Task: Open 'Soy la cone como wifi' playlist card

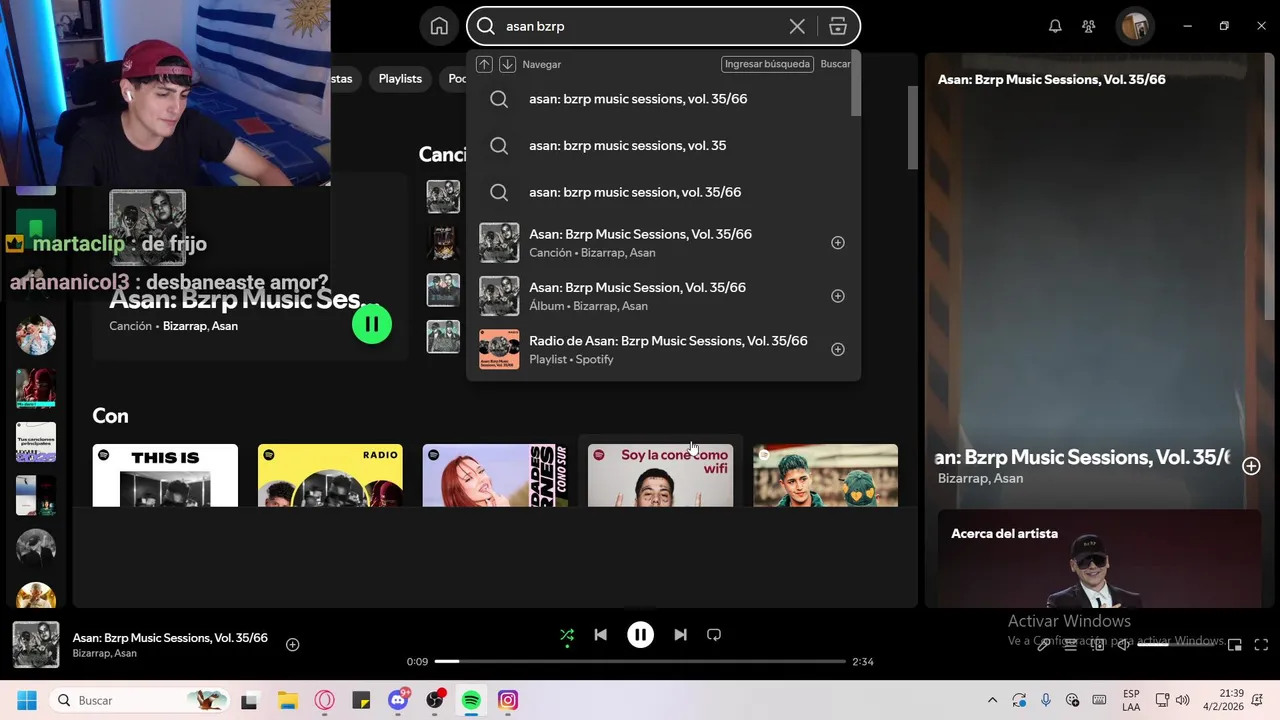Action: click(x=660, y=475)
